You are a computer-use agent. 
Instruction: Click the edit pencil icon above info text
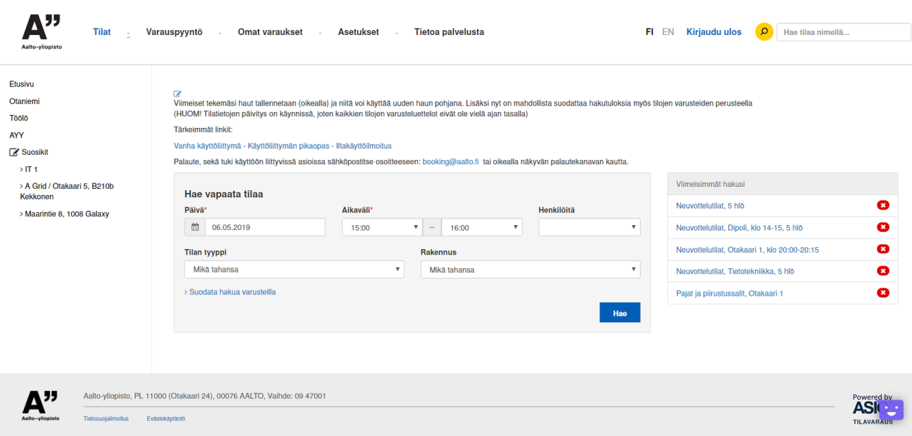178,94
